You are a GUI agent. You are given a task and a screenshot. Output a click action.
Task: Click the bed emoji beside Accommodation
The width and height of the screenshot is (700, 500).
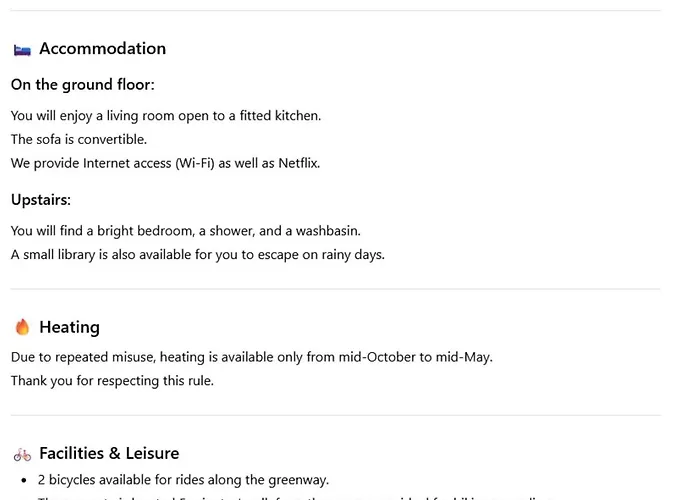(x=22, y=49)
